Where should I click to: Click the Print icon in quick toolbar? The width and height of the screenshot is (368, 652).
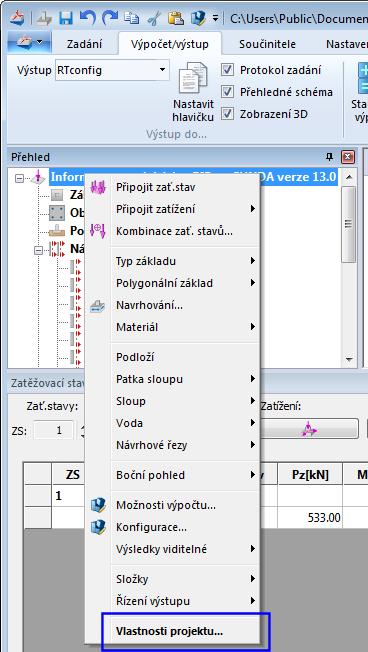43,18
